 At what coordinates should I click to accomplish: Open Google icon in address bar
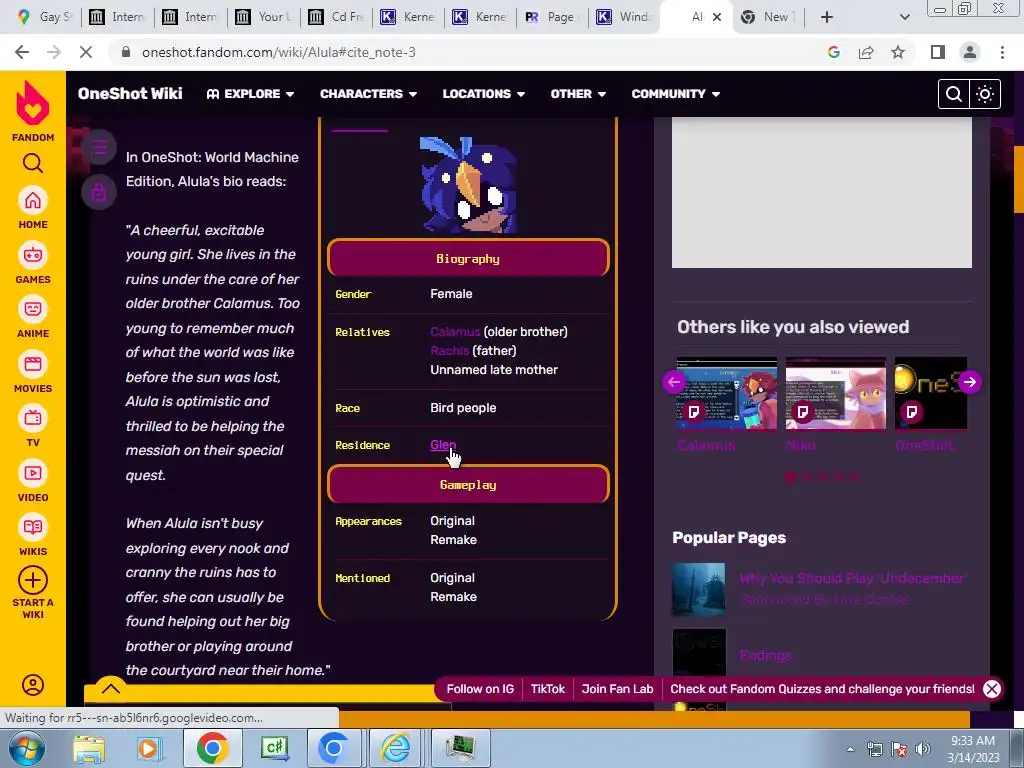tap(834, 52)
